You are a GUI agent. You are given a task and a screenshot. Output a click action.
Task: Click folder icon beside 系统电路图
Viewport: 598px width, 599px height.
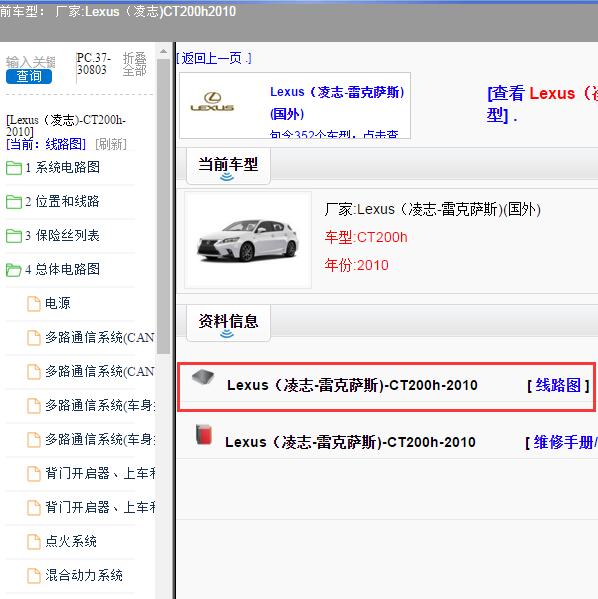[14, 168]
